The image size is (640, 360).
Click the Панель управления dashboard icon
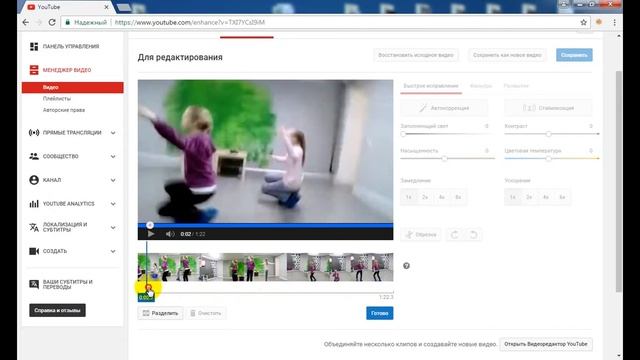point(34,47)
